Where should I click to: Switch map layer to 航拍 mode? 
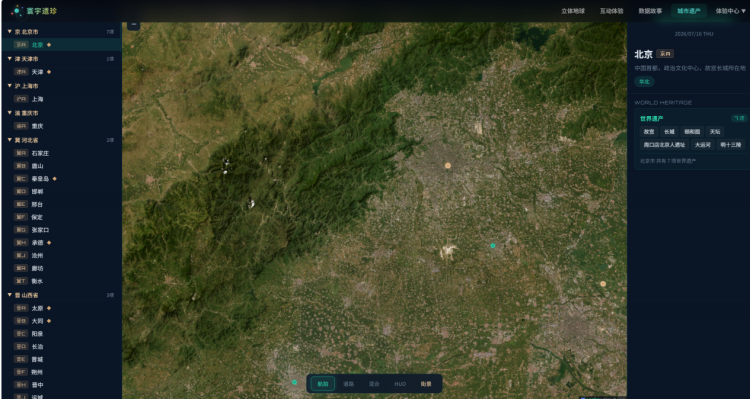coord(323,384)
